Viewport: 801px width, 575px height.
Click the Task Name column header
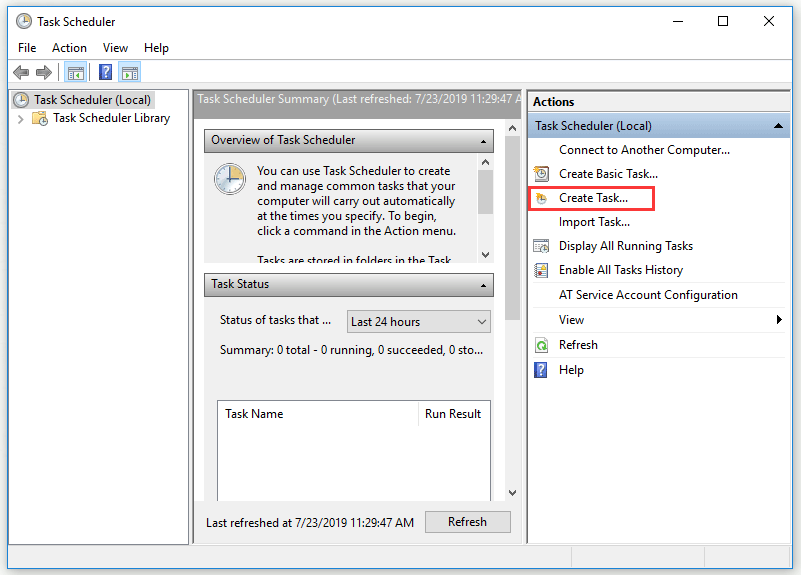click(x=318, y=414)
